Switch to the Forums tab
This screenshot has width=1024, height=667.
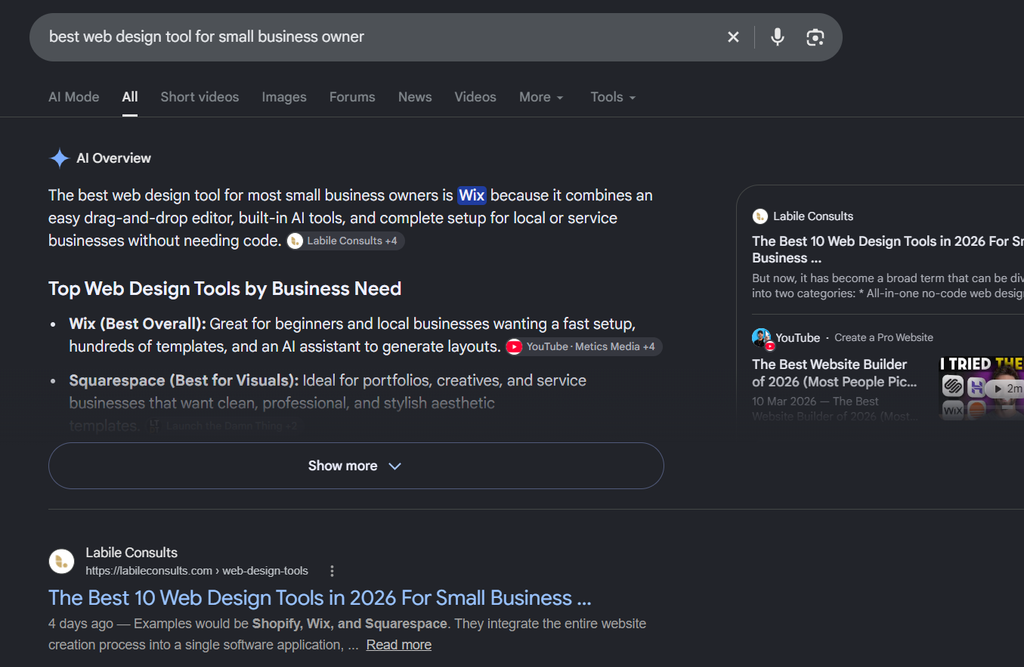click(x=352, y=97)
